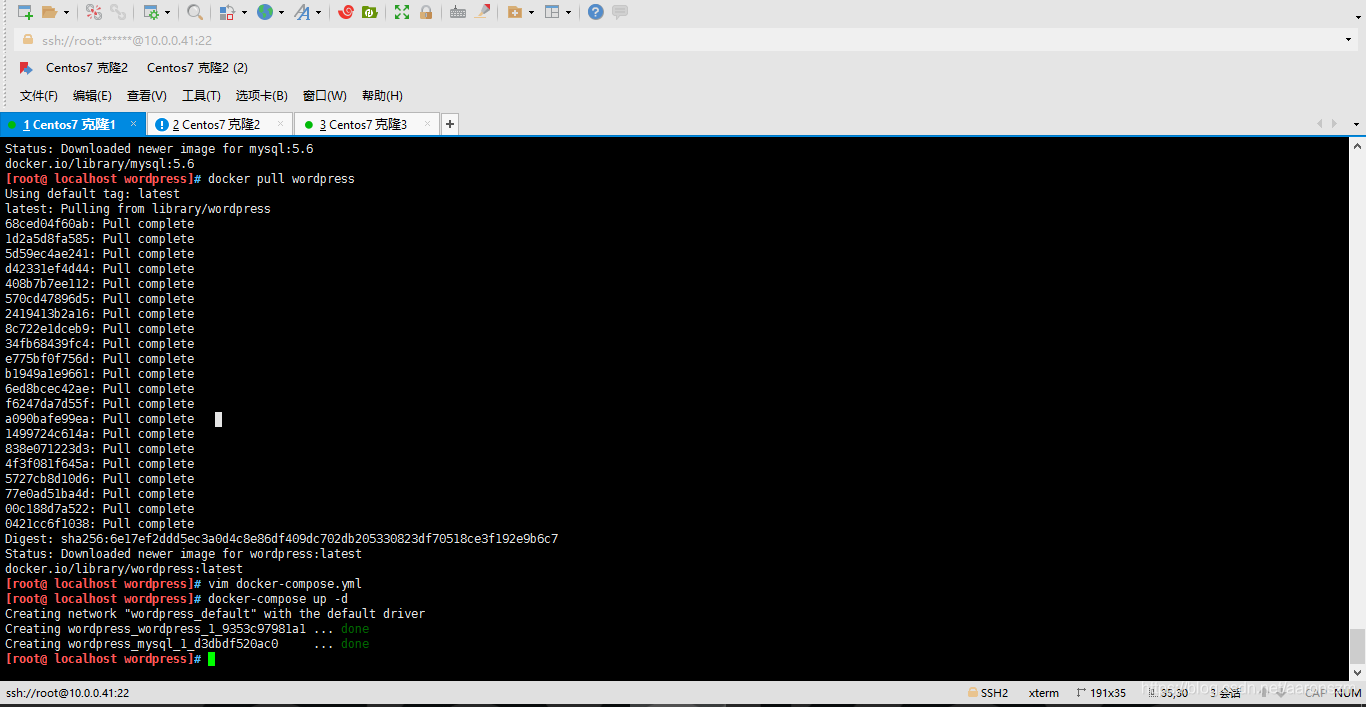Click the disconnect session icon
Image resolution: width=1366 pixels, height=707 pixels.
click(93, 12)
